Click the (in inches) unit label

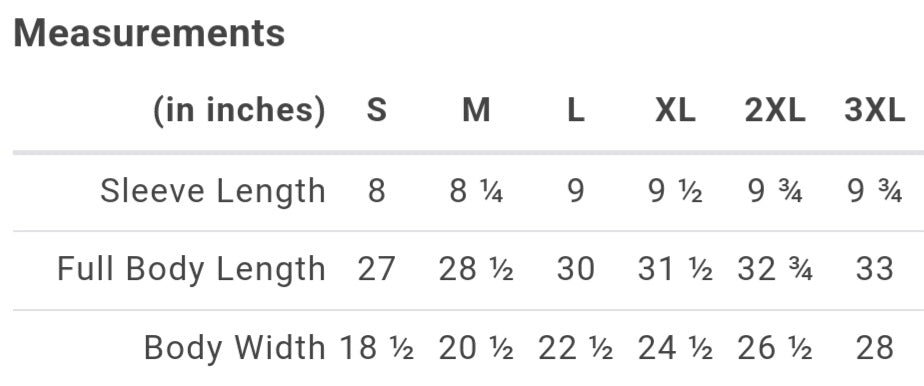(239, 111)
